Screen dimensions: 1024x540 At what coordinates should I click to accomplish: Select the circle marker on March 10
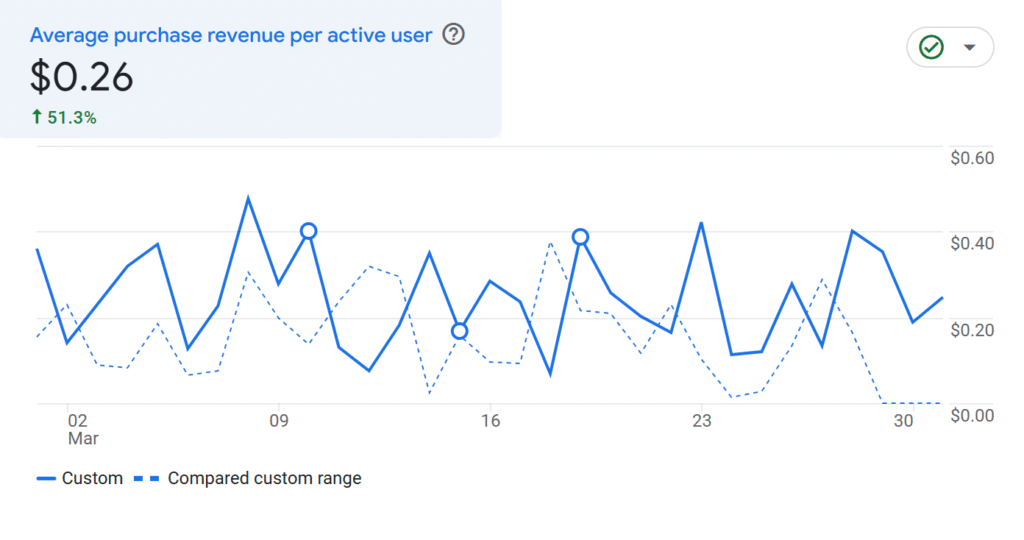click(309, 231)
